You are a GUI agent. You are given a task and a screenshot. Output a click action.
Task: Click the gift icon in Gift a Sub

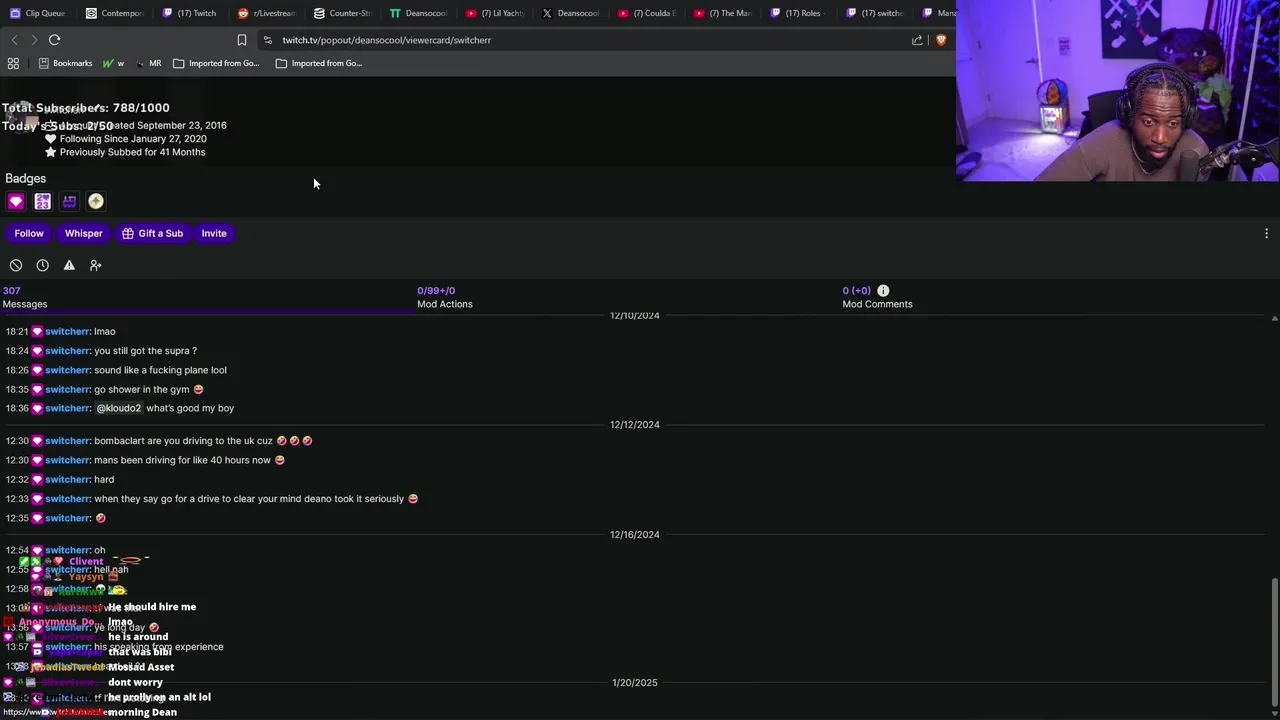click(128, 233)
